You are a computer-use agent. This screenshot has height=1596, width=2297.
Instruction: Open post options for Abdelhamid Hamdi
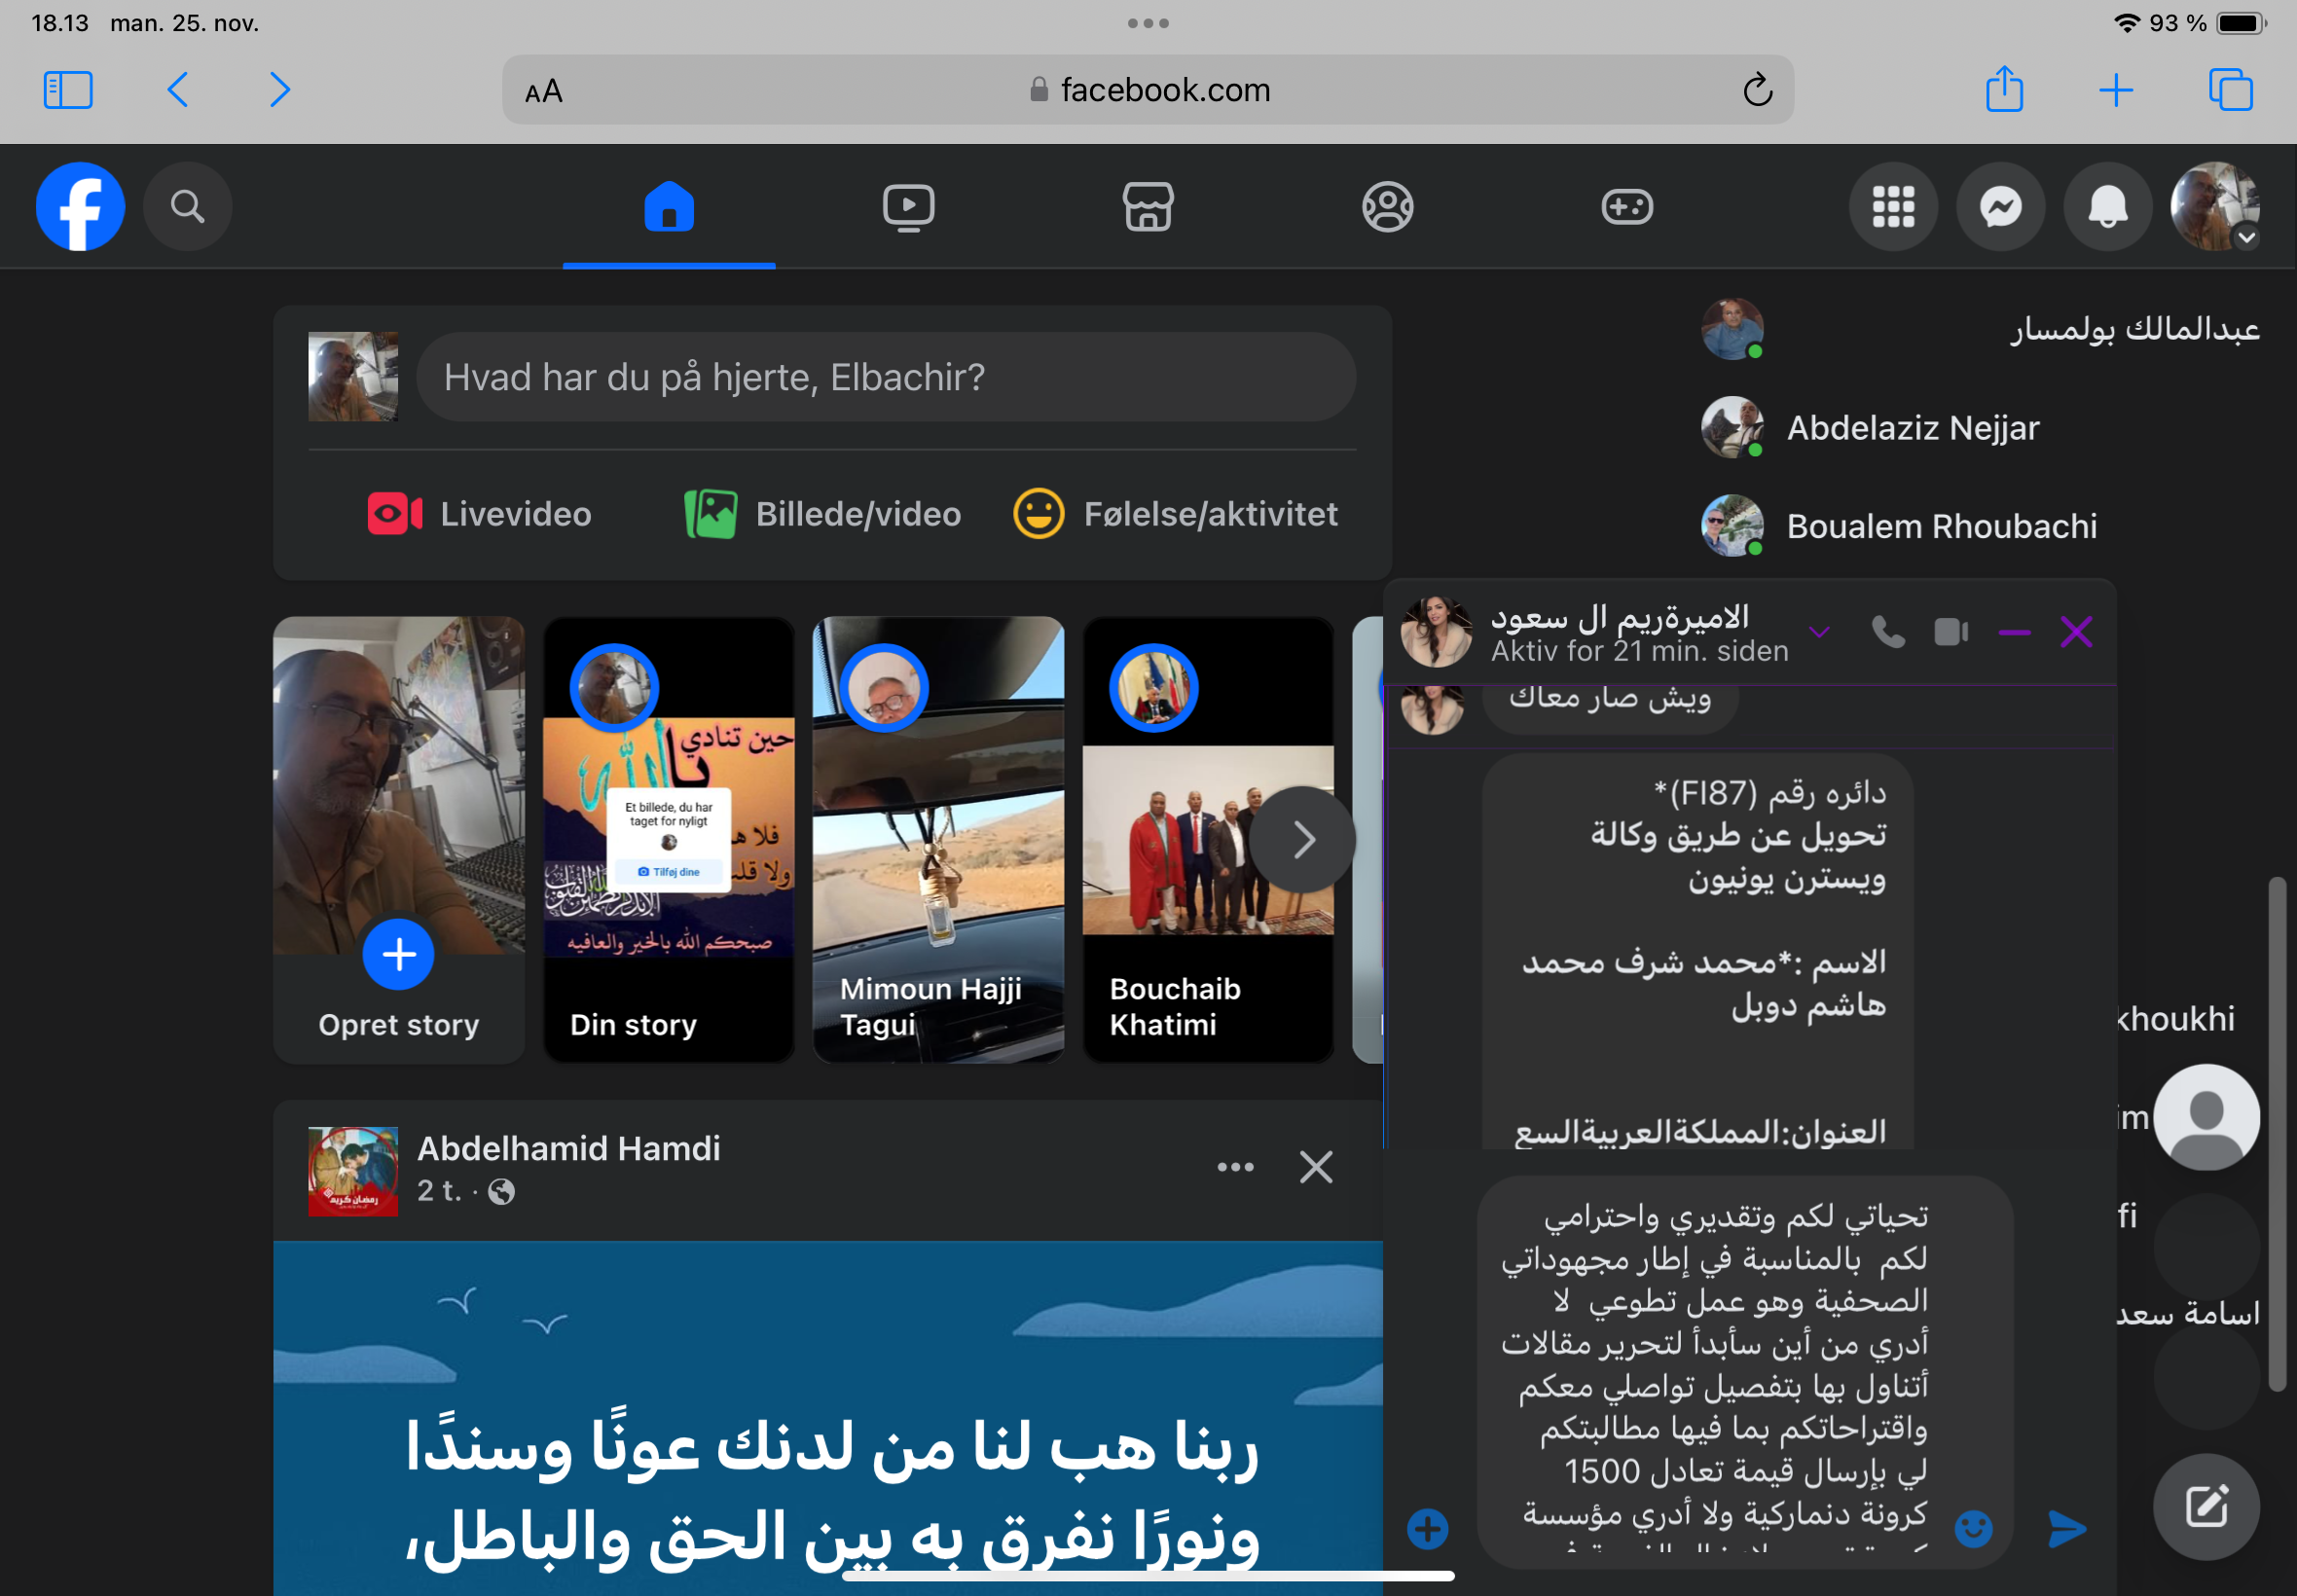1235,1167
